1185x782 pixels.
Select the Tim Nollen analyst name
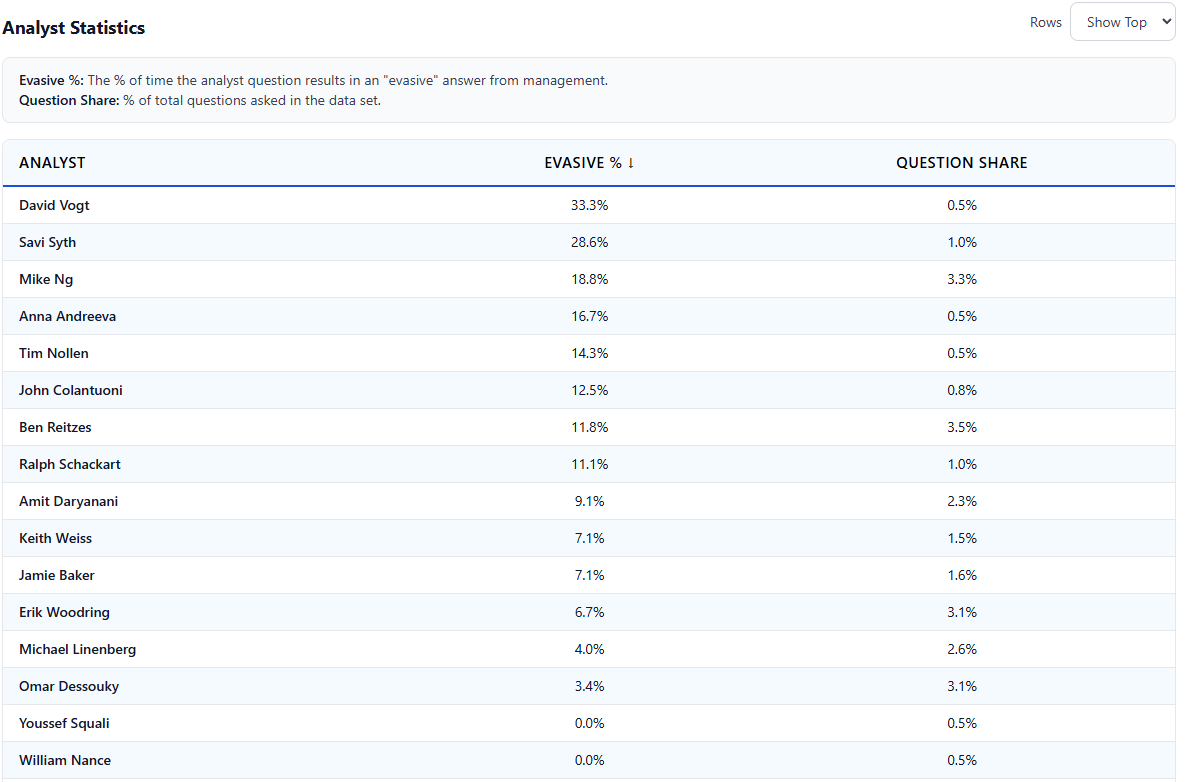point(54,354)
